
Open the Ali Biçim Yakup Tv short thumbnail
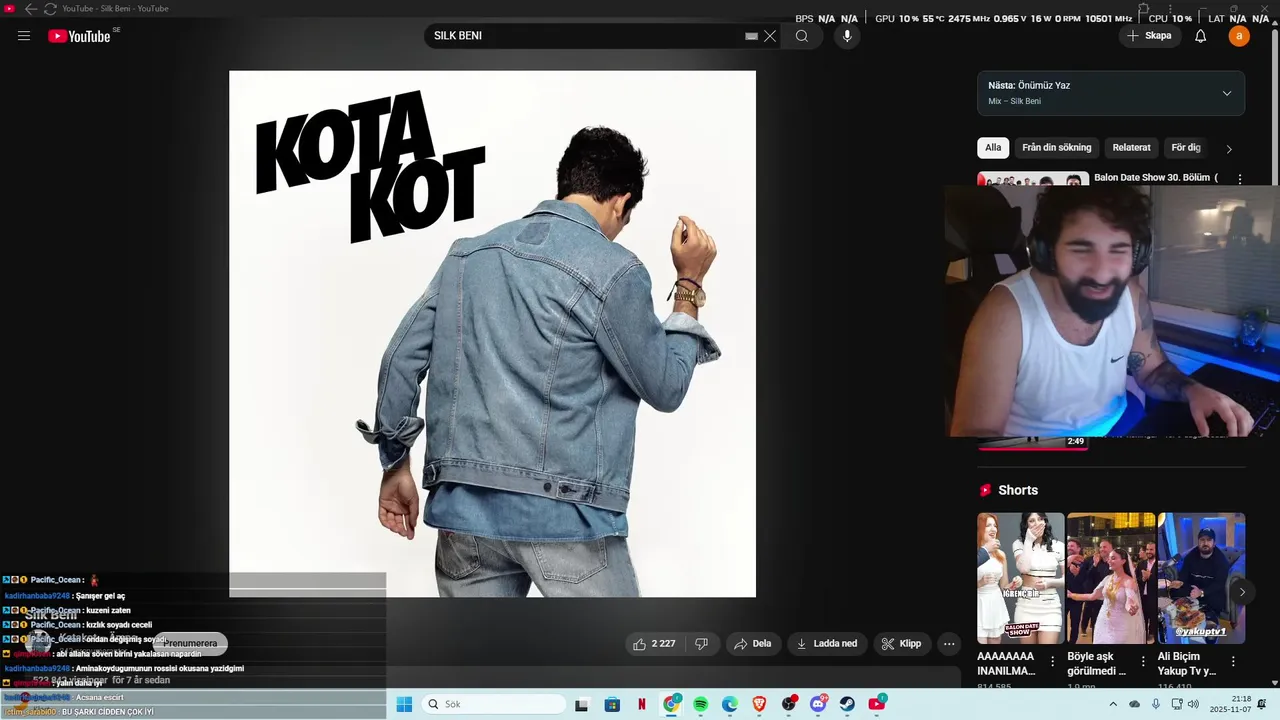(x=1201, y=578)
